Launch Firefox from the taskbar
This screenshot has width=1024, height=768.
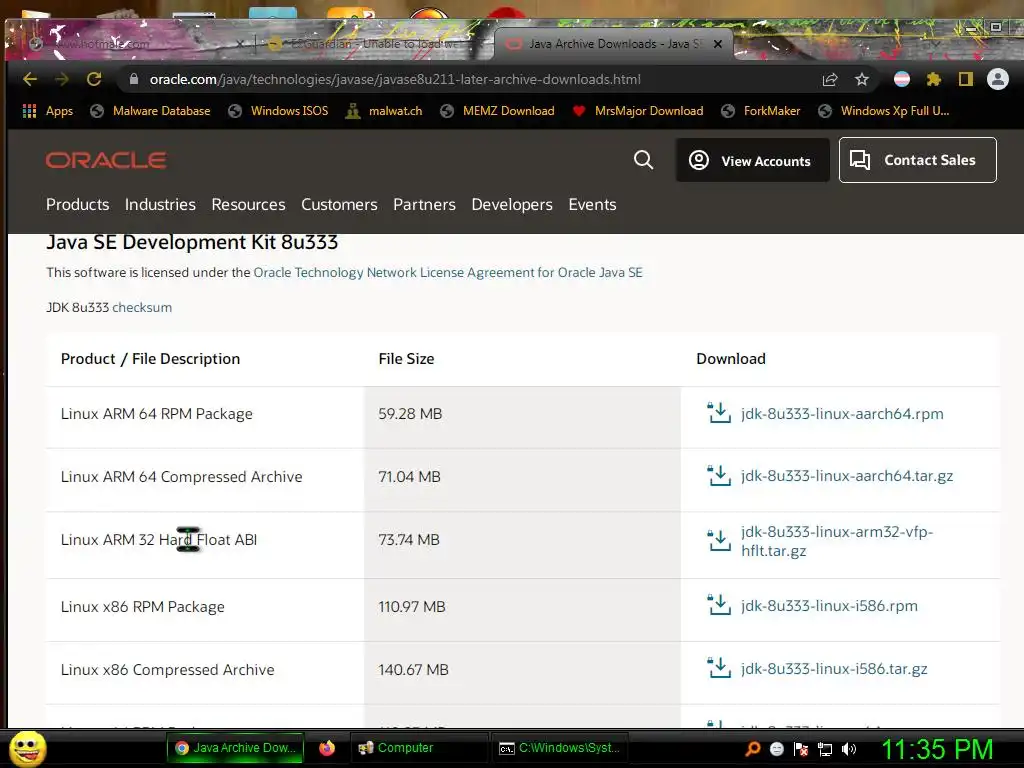pyautogui.click(x=327, y=748)
